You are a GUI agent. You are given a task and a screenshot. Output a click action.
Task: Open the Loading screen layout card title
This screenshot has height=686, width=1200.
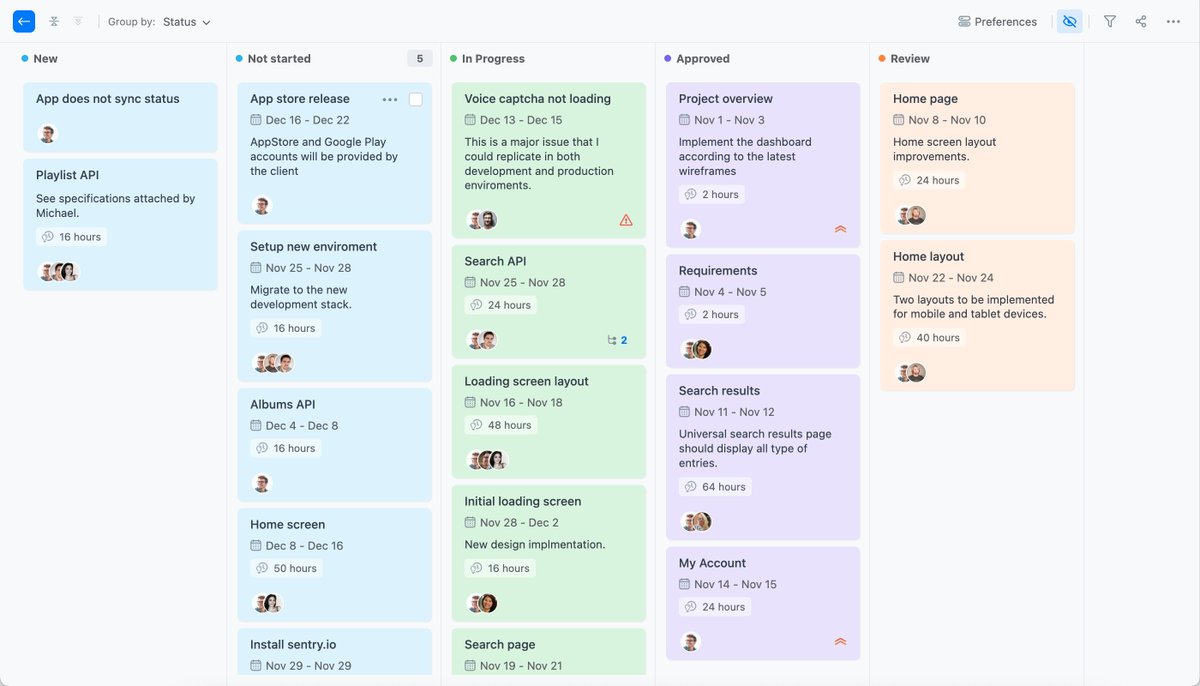click(x=526, y=382)
